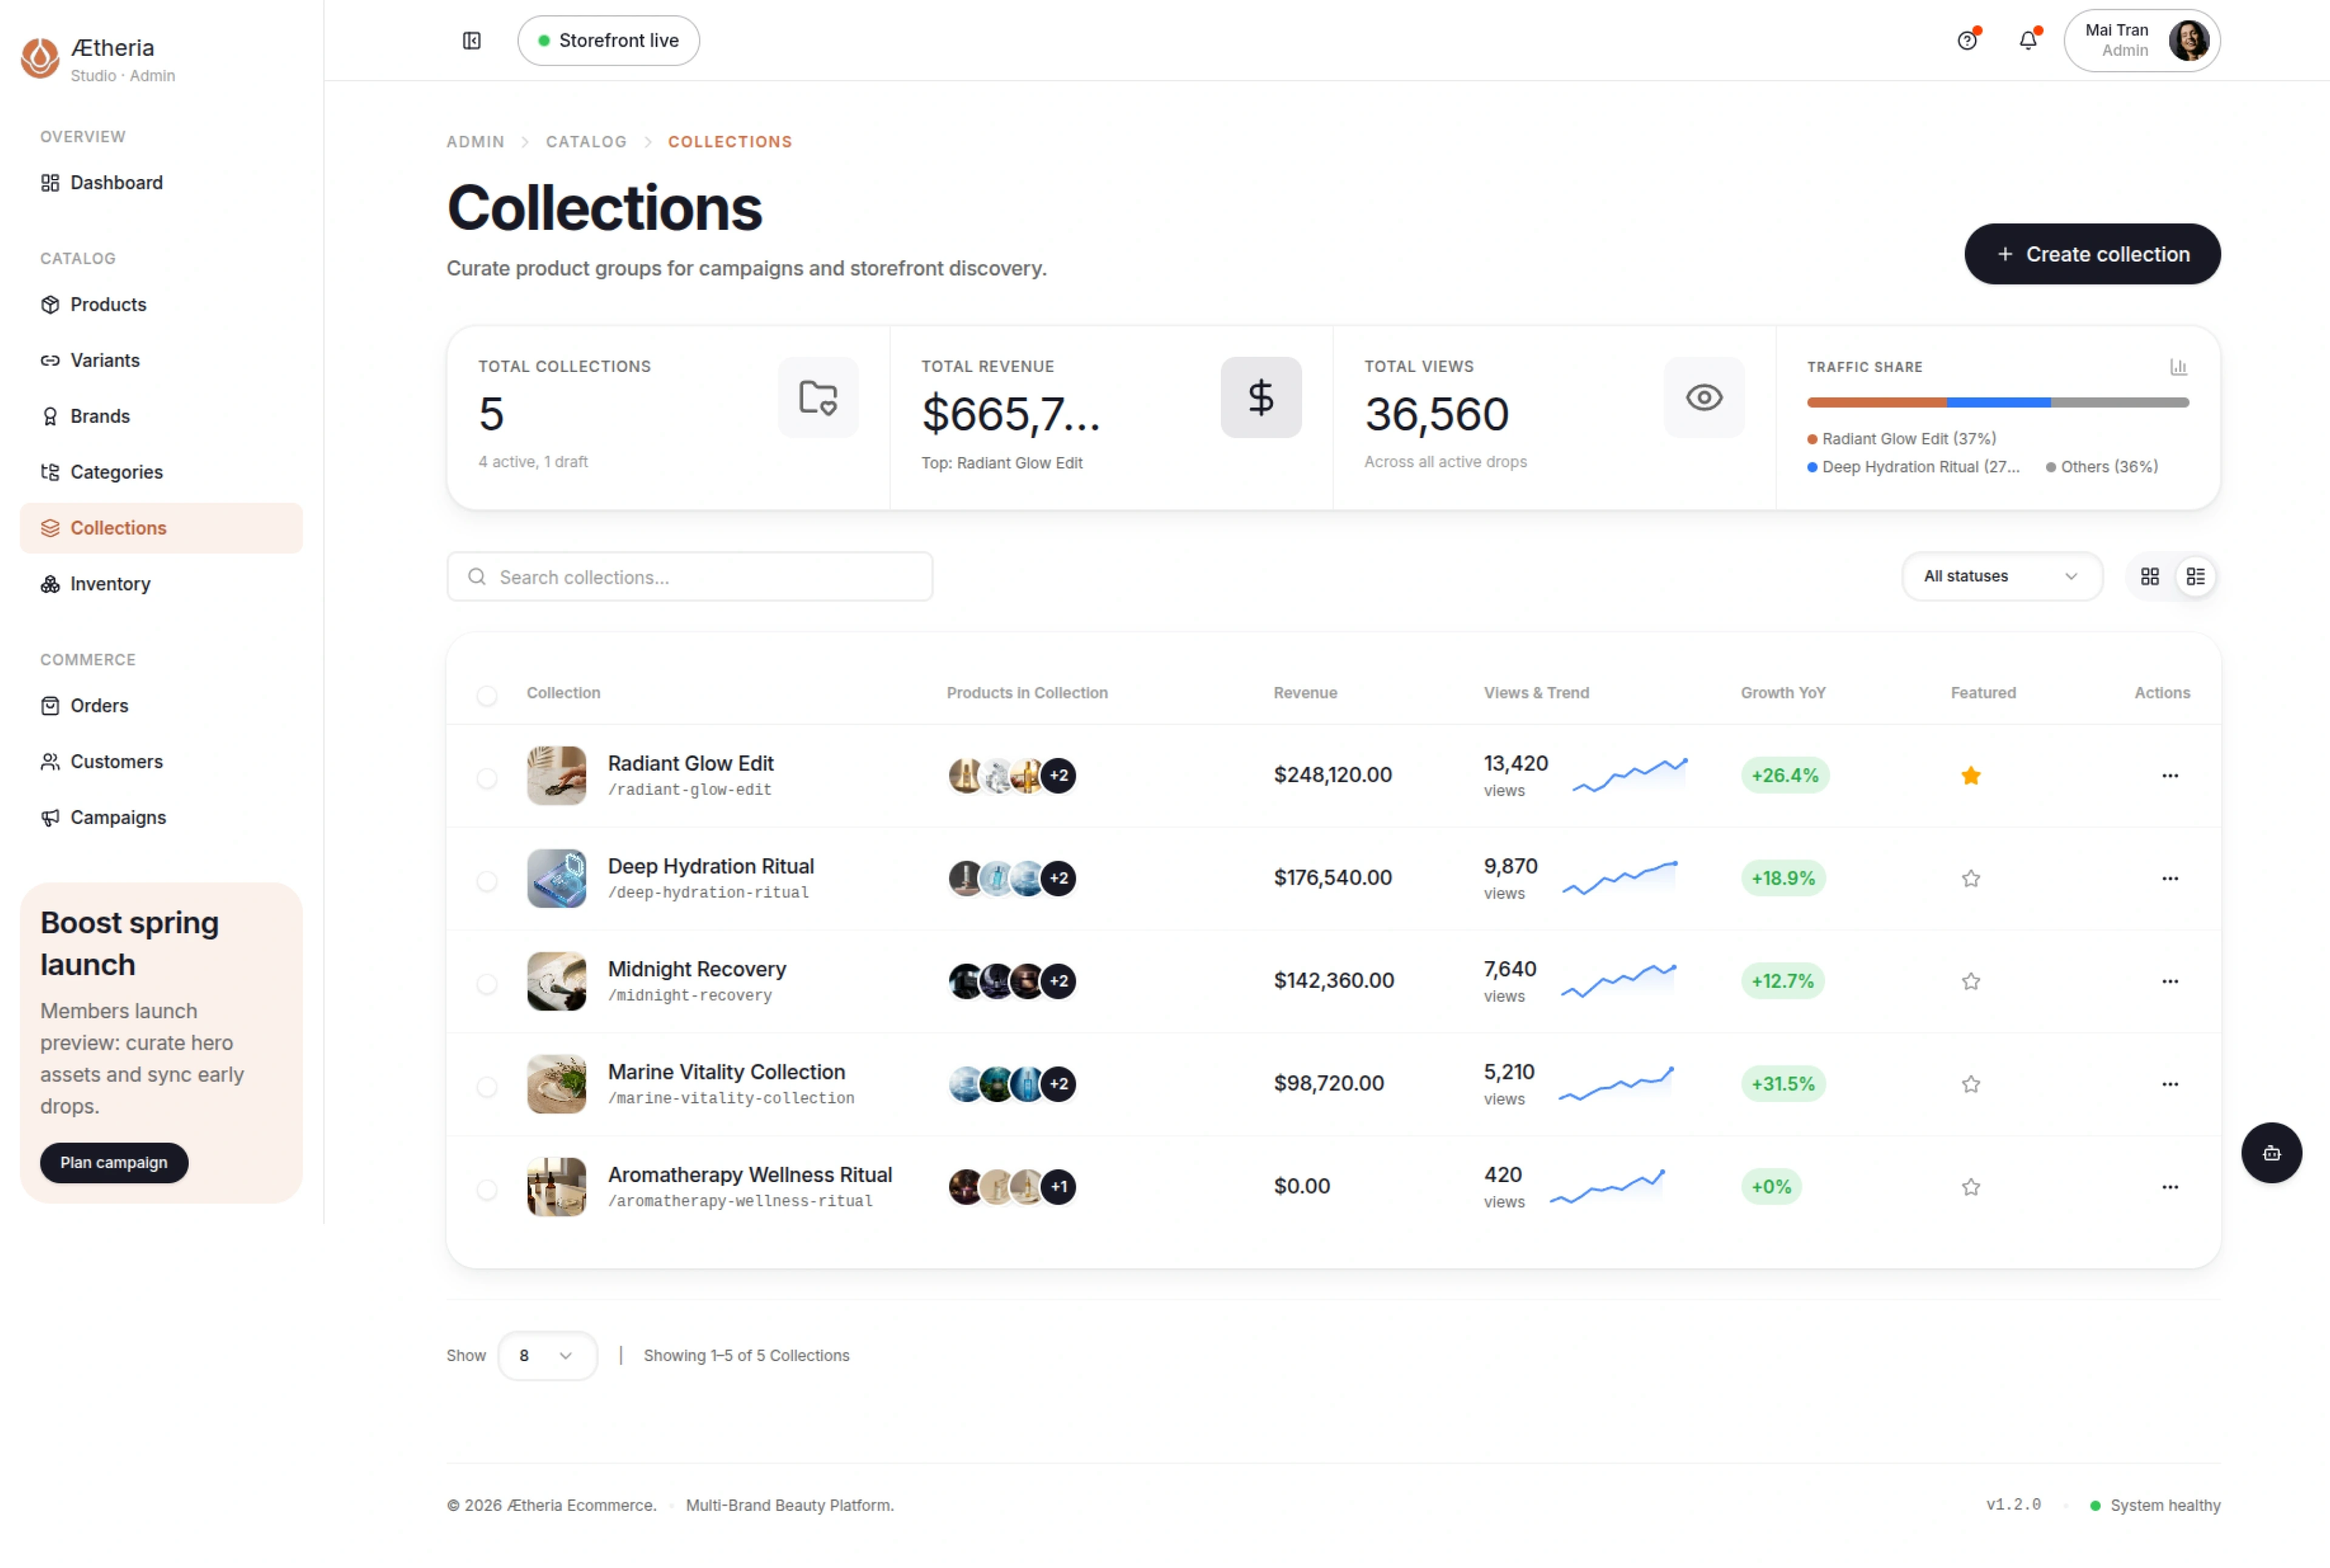Image resolution: width=2330 pixels, height=1568 pixels.
Task: Open Campaigns in sidebar
Action: pyautogui.click(x=161, y=817)
